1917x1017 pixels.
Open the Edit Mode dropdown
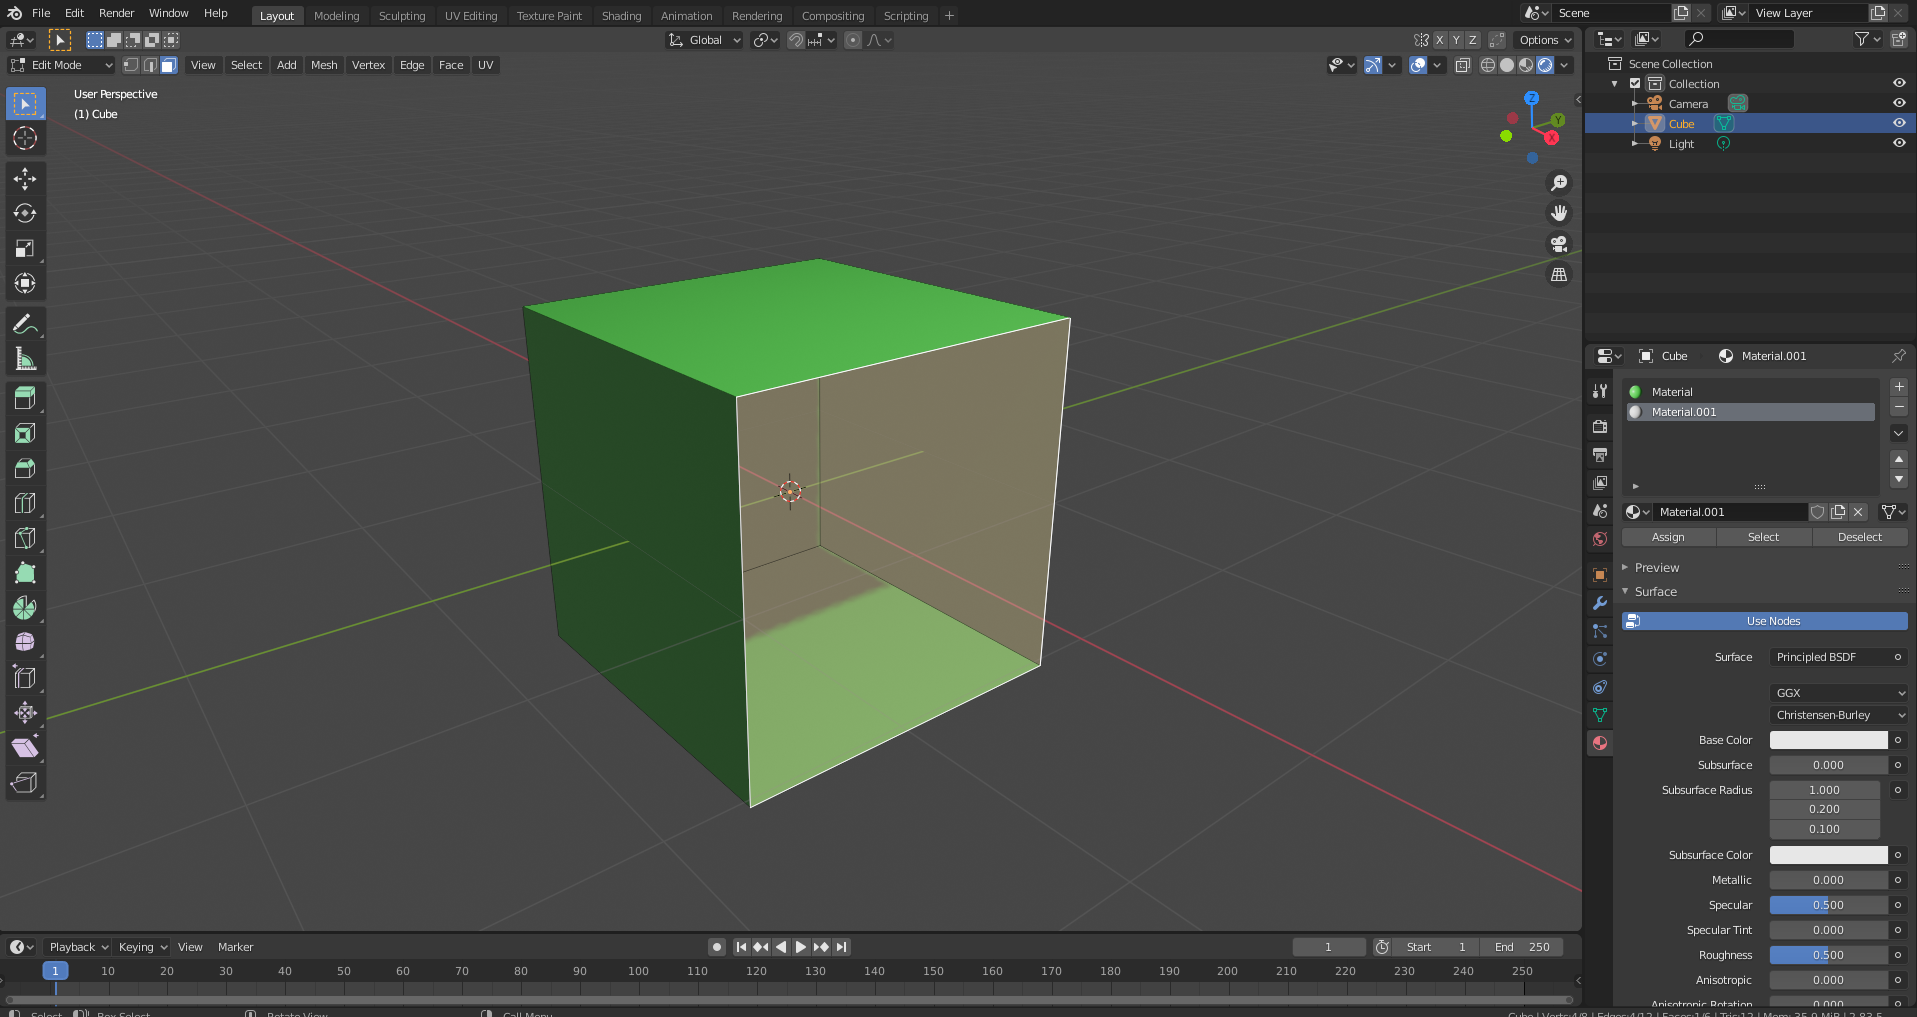[x=61, y=65]
